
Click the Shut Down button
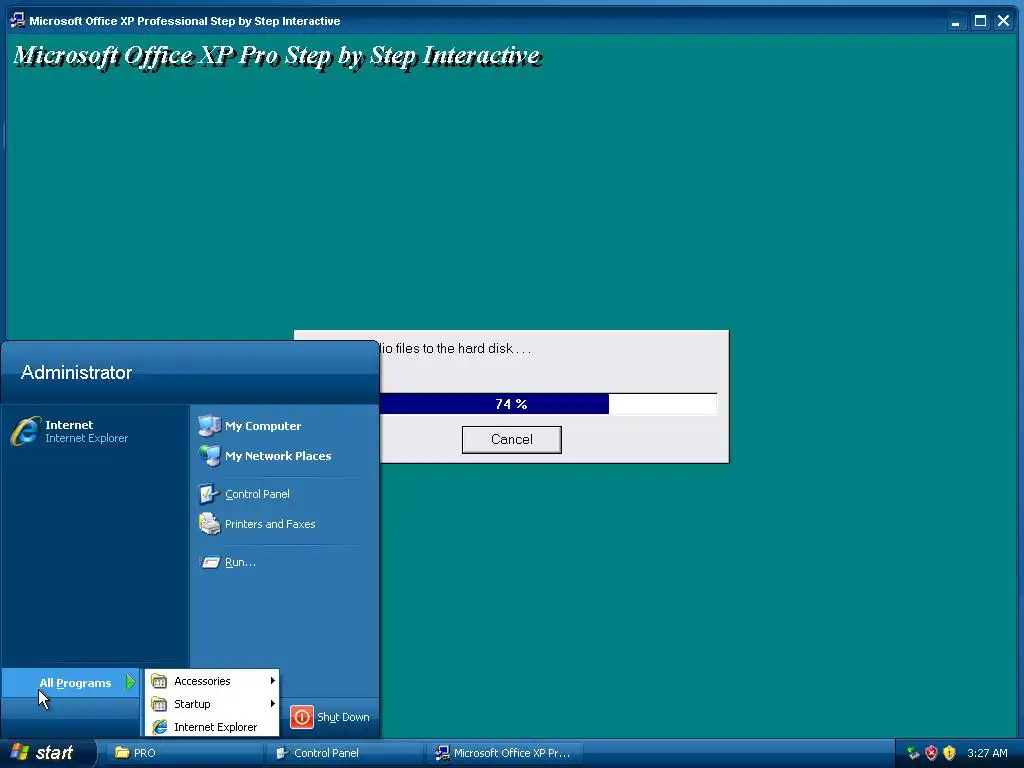[330, 717]
